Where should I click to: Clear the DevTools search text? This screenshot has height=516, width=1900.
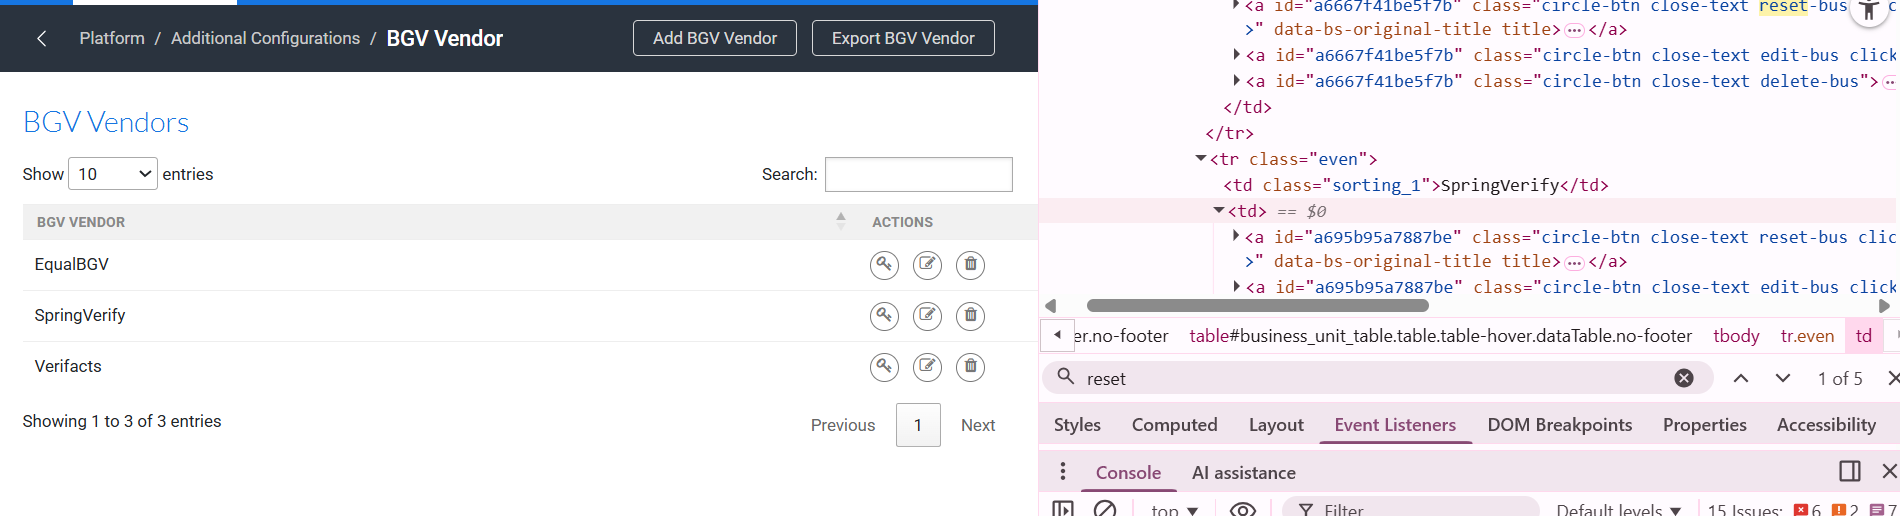point(1684,378)
